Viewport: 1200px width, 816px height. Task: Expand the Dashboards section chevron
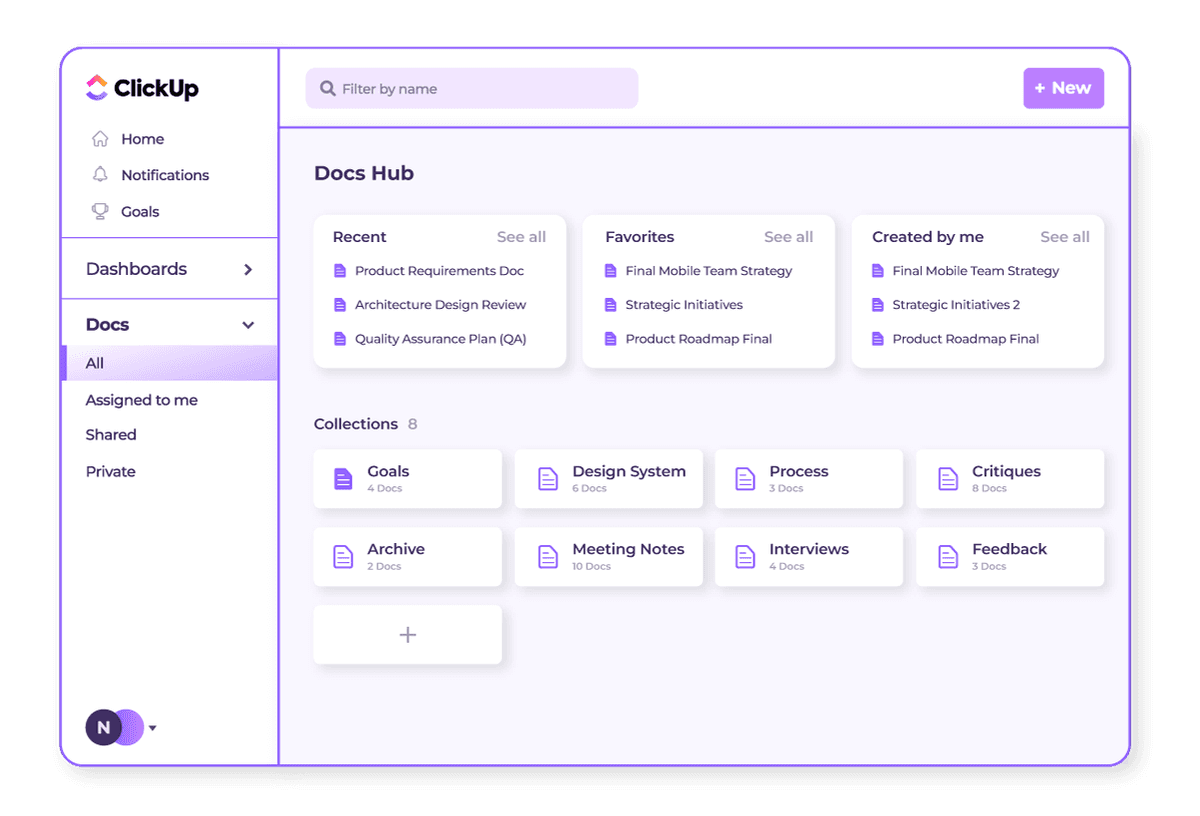click(248, 269)
